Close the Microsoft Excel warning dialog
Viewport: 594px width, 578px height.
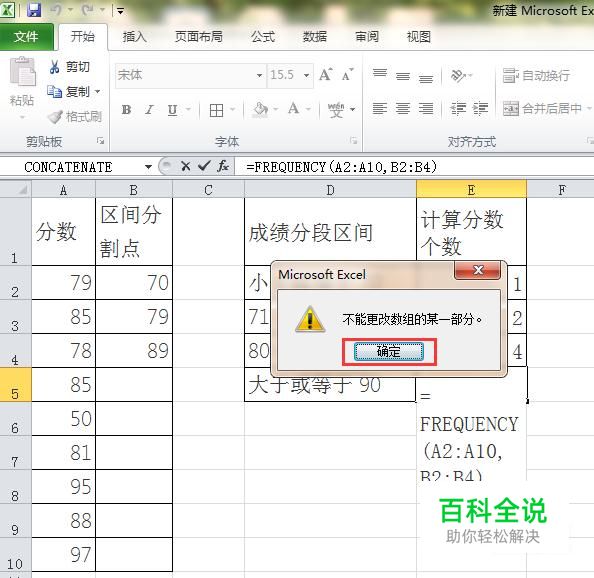(x=478, y=270)
